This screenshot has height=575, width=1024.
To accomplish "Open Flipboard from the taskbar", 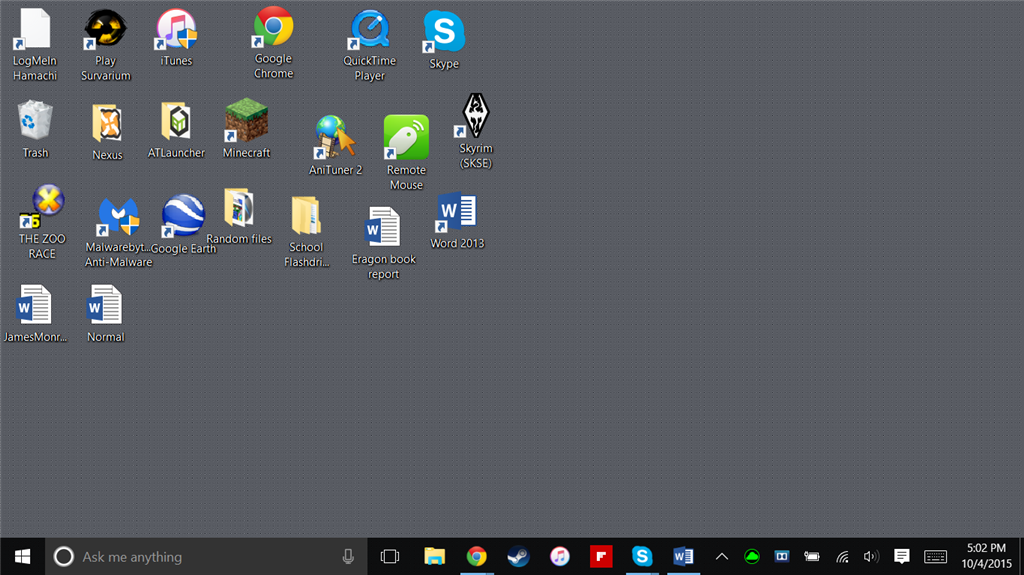I will tap(601, 557).
